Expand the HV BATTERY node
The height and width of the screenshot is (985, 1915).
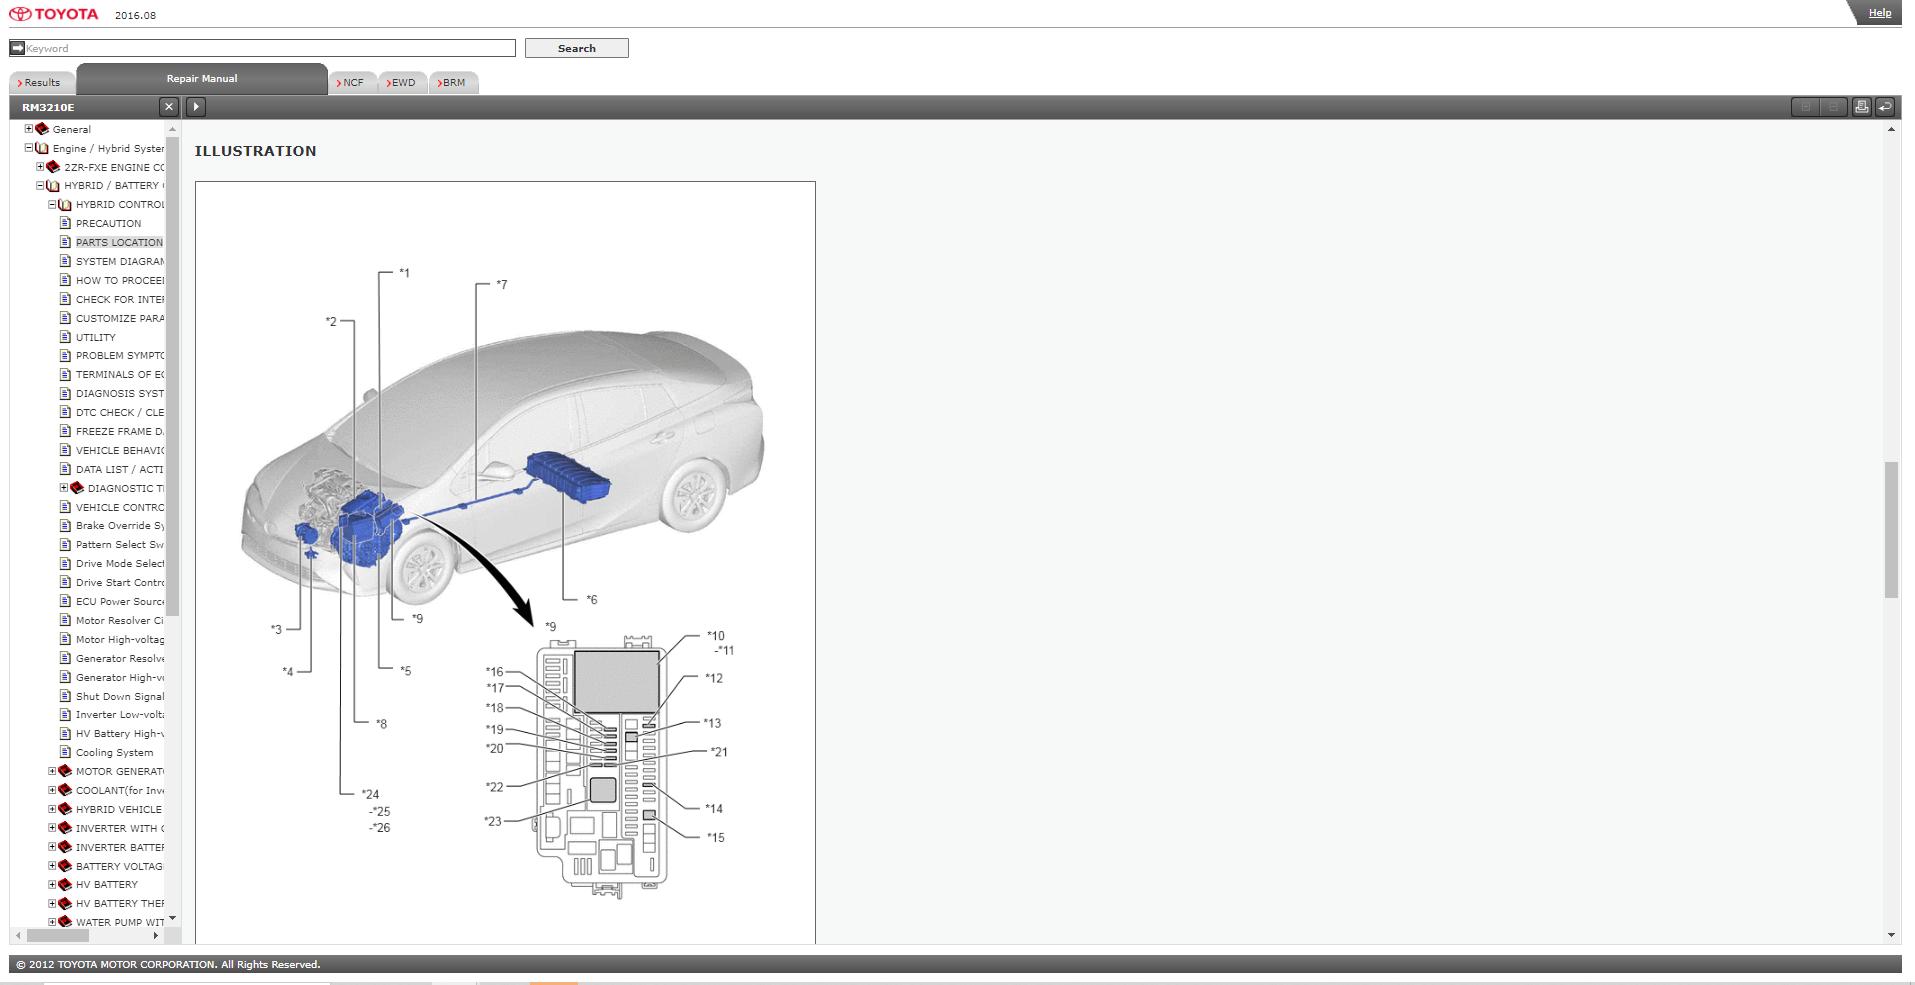tap(53, 885)
